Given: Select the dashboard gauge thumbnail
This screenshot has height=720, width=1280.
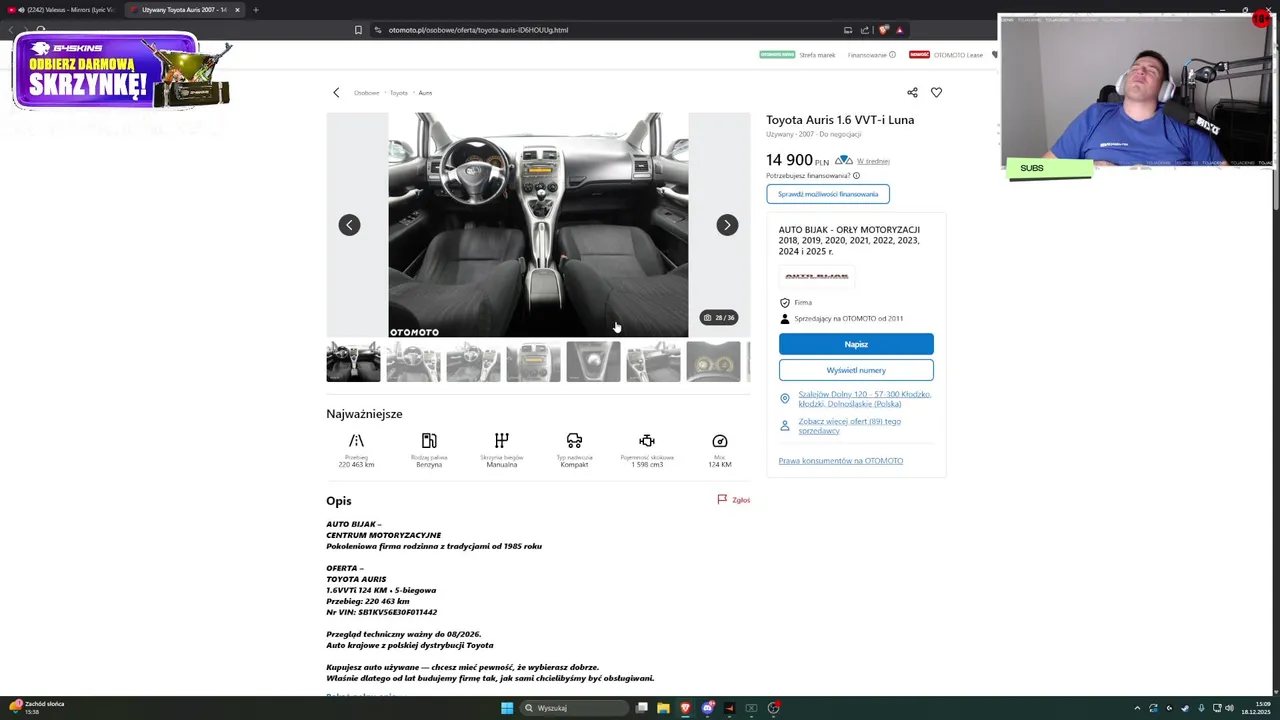Looking at the screenshot, I should (x=713, y=362).
